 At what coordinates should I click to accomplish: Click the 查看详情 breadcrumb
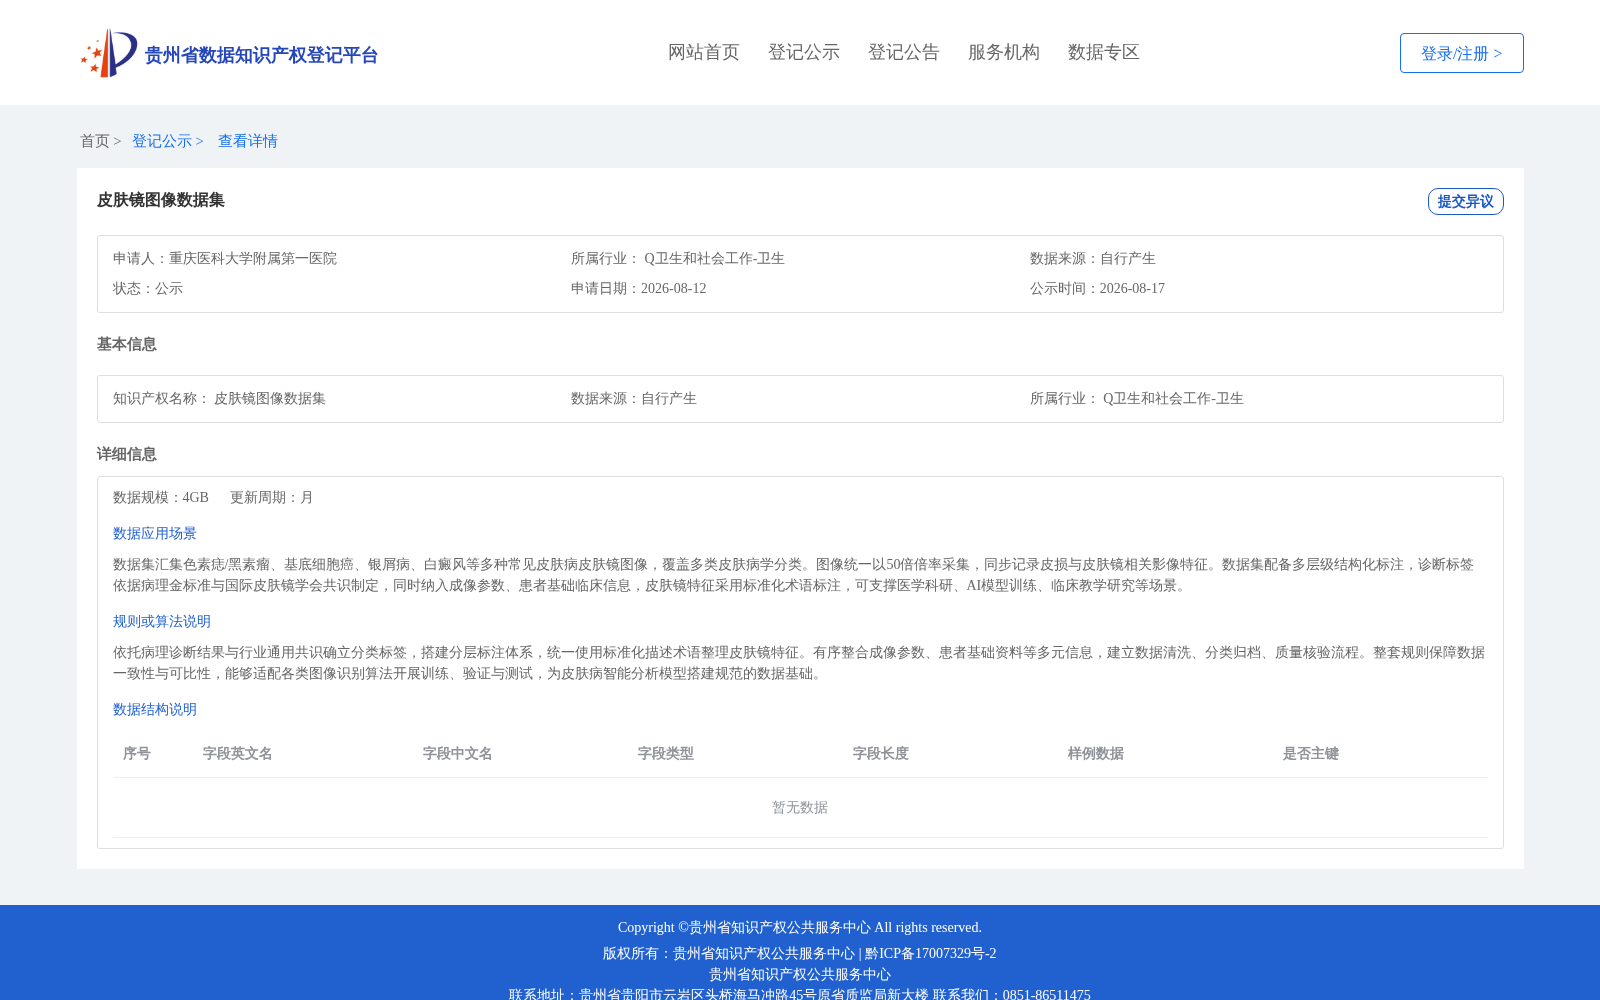tap(248, 141)
